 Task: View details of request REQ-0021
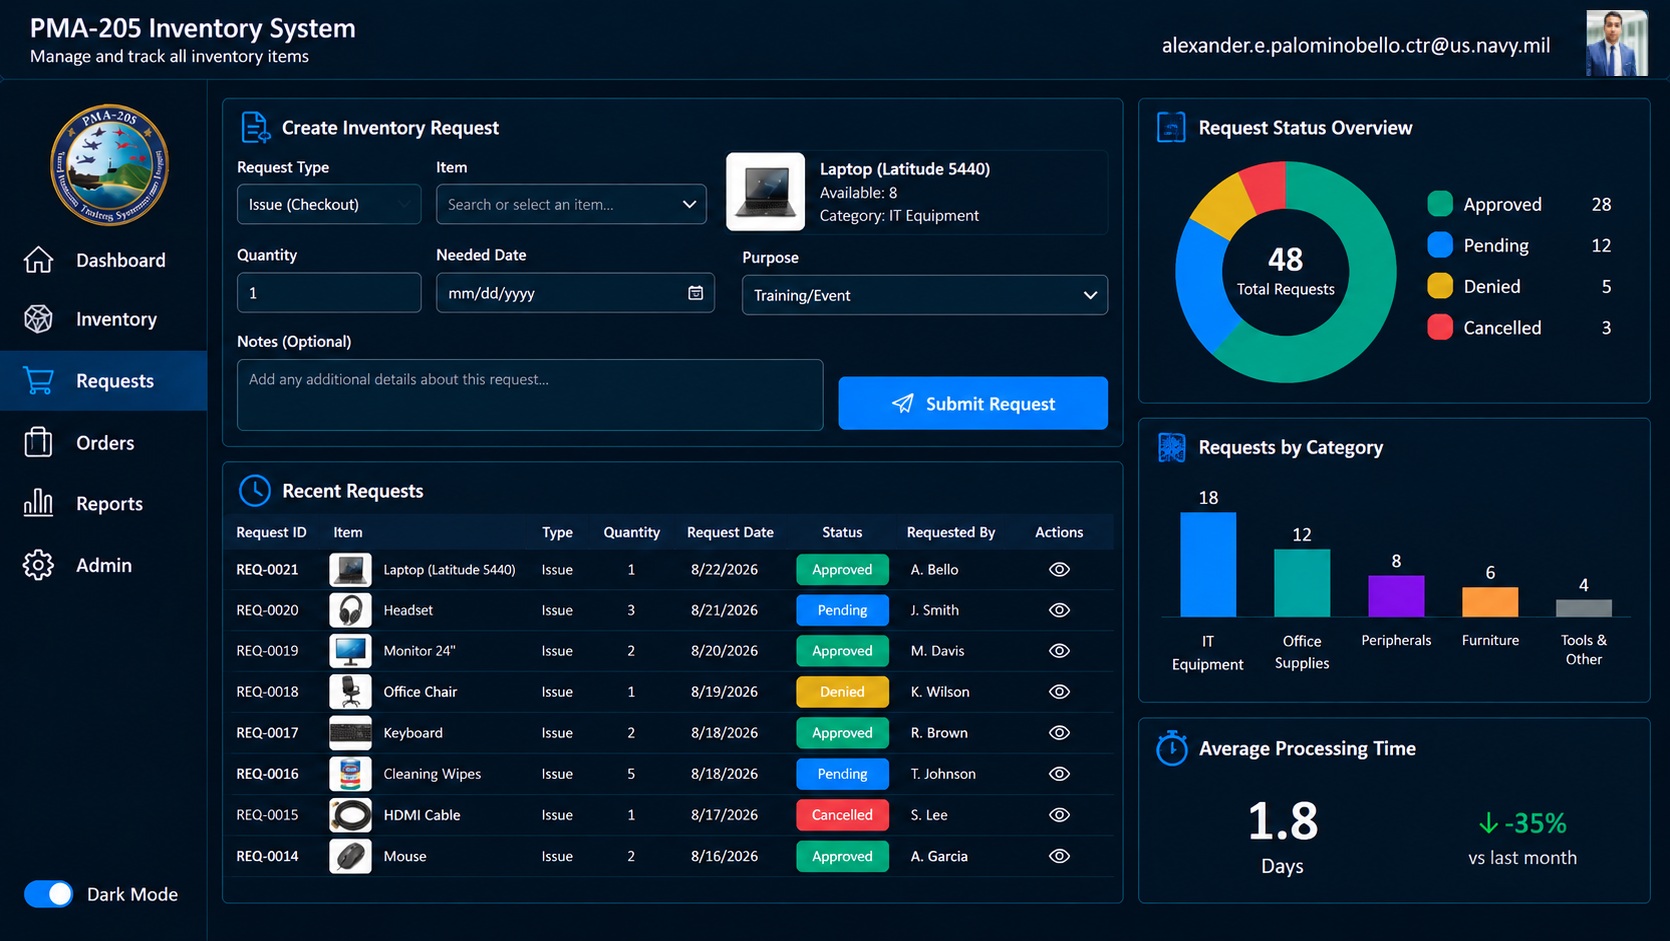(1059, 570)
